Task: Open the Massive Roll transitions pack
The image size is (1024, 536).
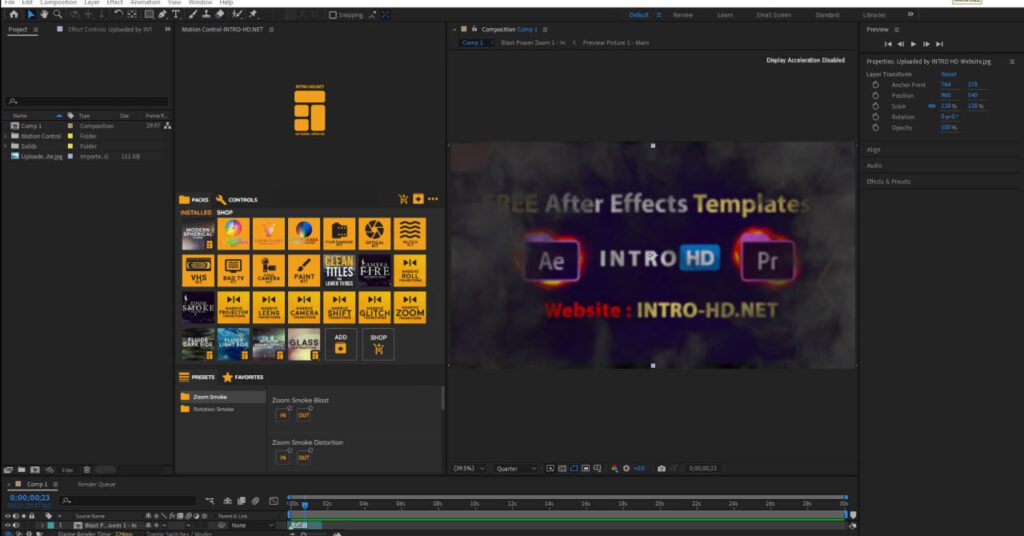Action: tap(409, 270)
